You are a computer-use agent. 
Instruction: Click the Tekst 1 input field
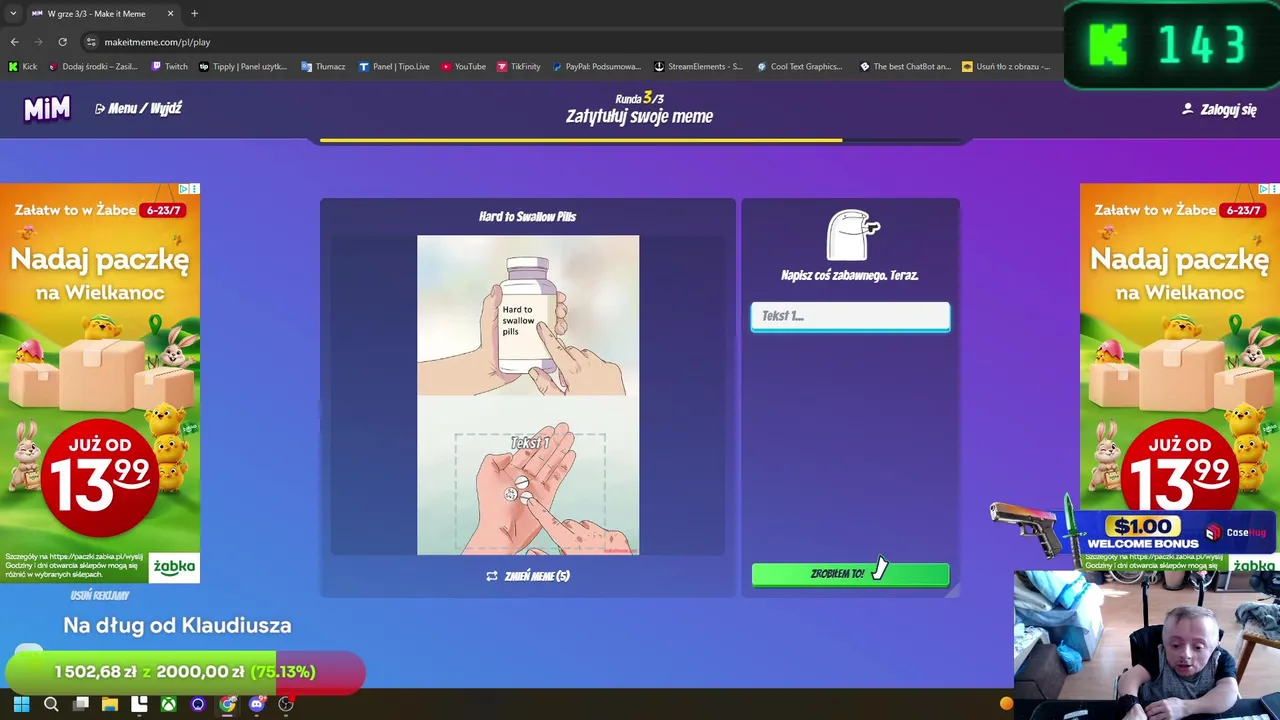click(850, 316)
